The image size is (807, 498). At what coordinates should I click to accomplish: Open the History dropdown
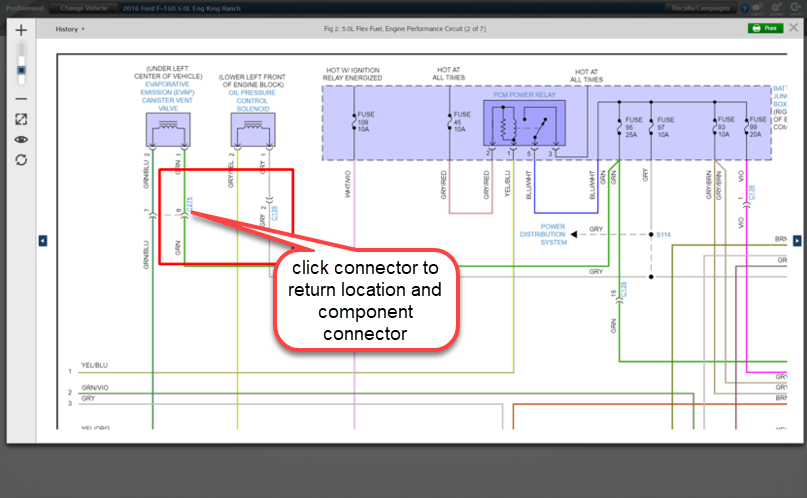pyautogui.click(x=70, y=29)
